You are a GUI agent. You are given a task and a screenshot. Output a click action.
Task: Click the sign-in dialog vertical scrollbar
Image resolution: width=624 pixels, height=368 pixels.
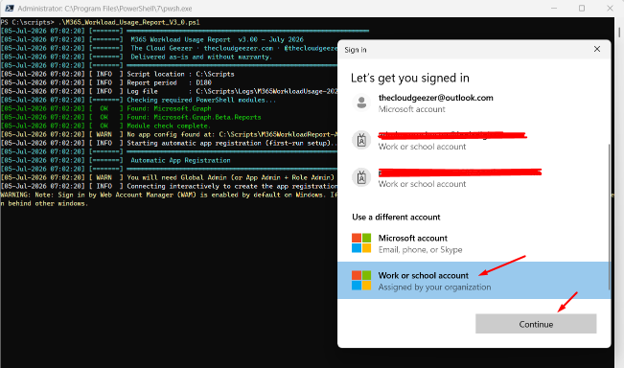(609, 217)
